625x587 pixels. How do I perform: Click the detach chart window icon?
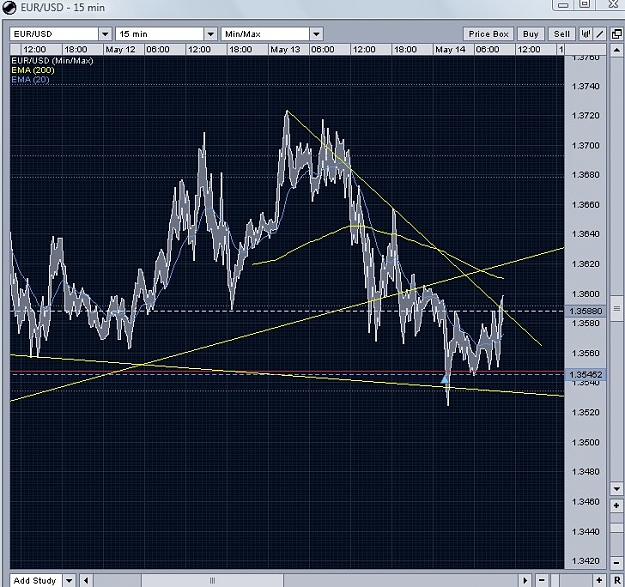click(x=617, y=34)
